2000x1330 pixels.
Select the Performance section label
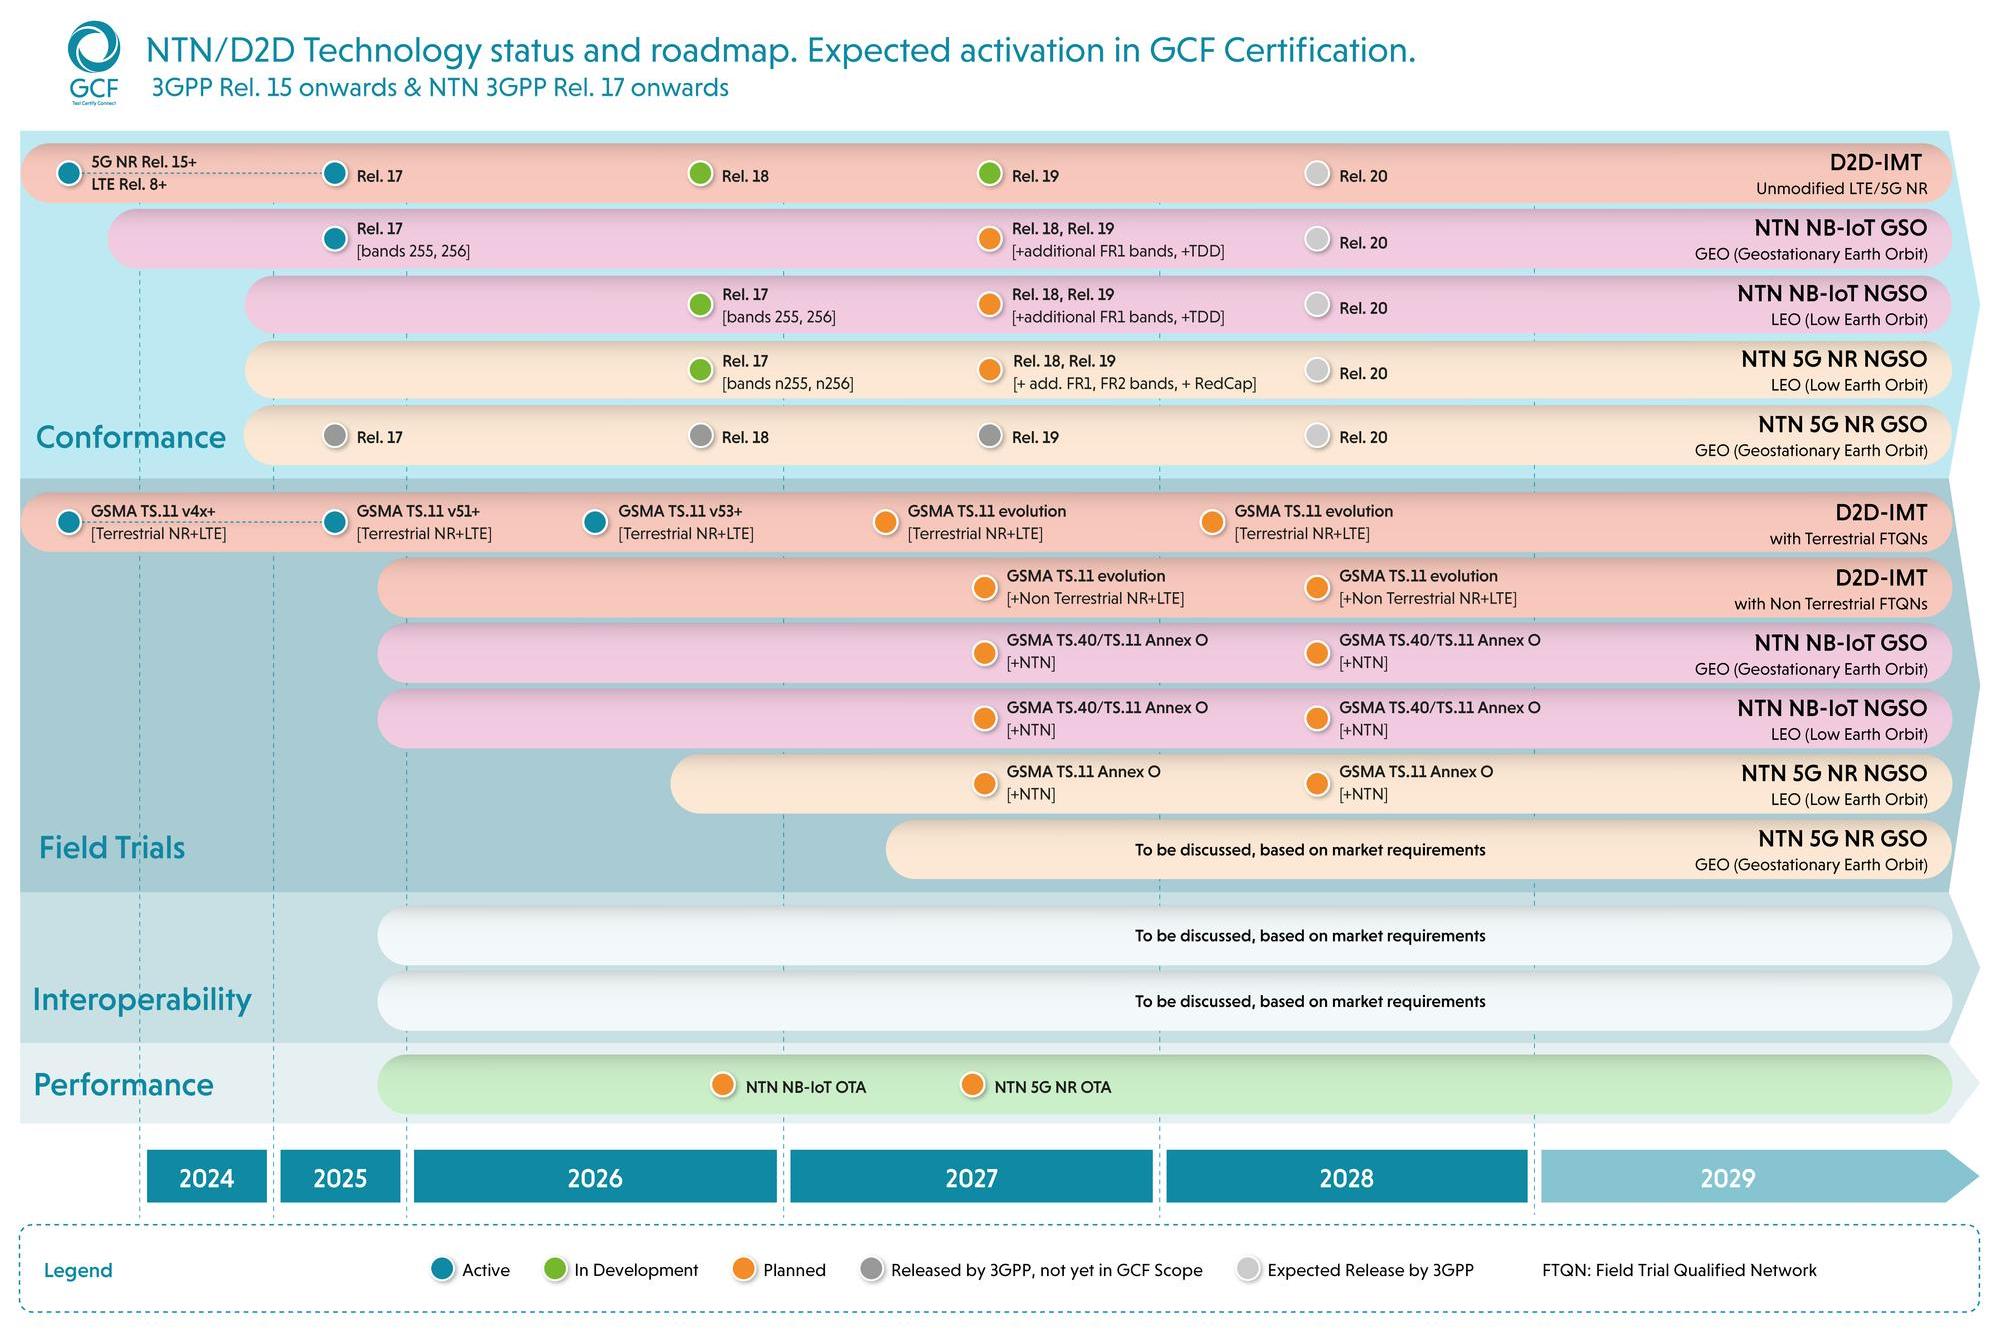click(x=124, y=1085)
